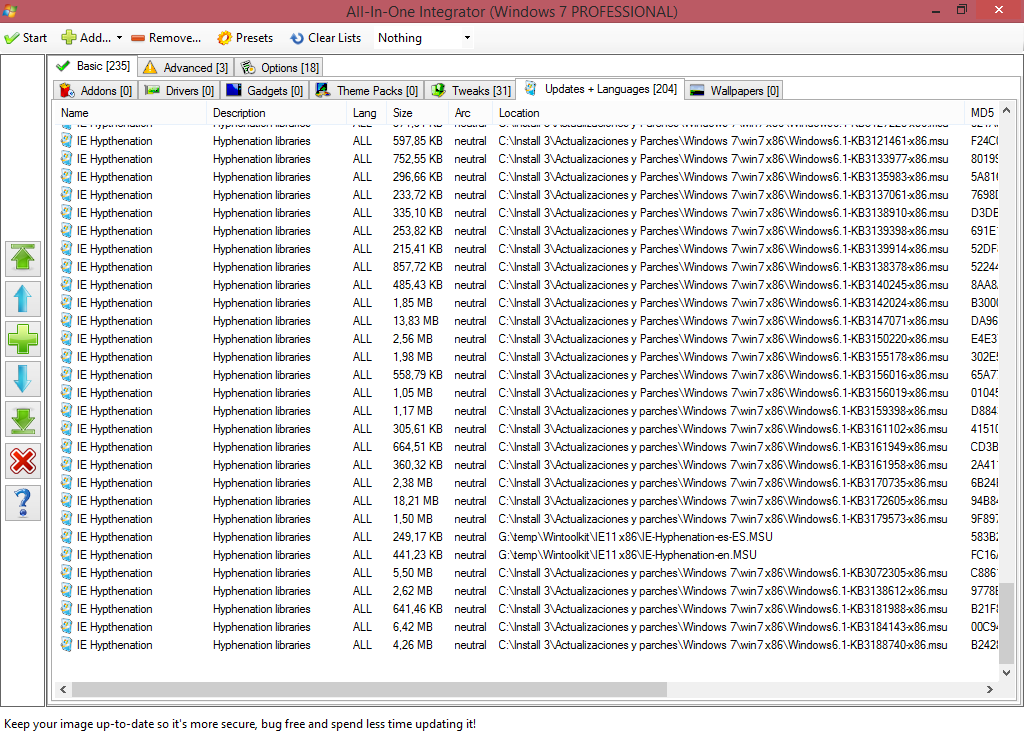This screenshot has height=738, width=1024.
Task: Sort by the Name column header
Action: [x=131, y=112]
